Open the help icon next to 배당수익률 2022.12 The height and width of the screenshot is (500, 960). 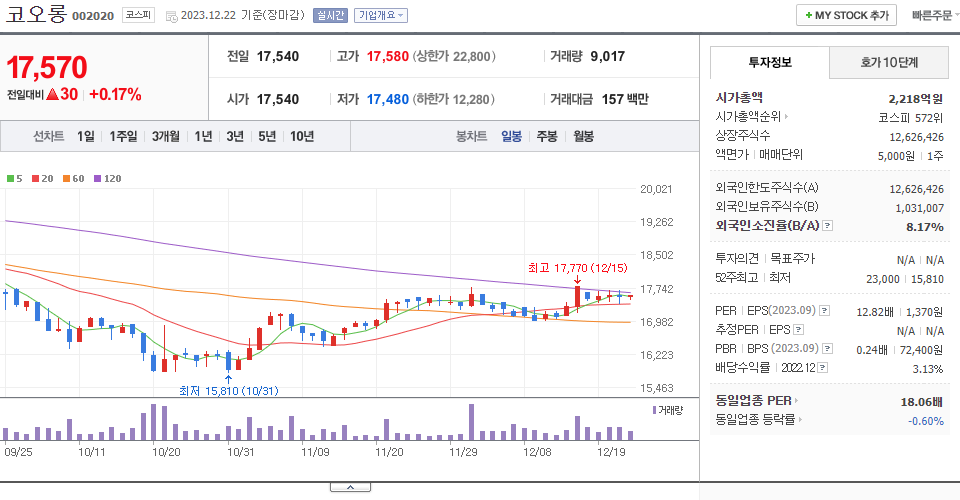pos(823,368)
